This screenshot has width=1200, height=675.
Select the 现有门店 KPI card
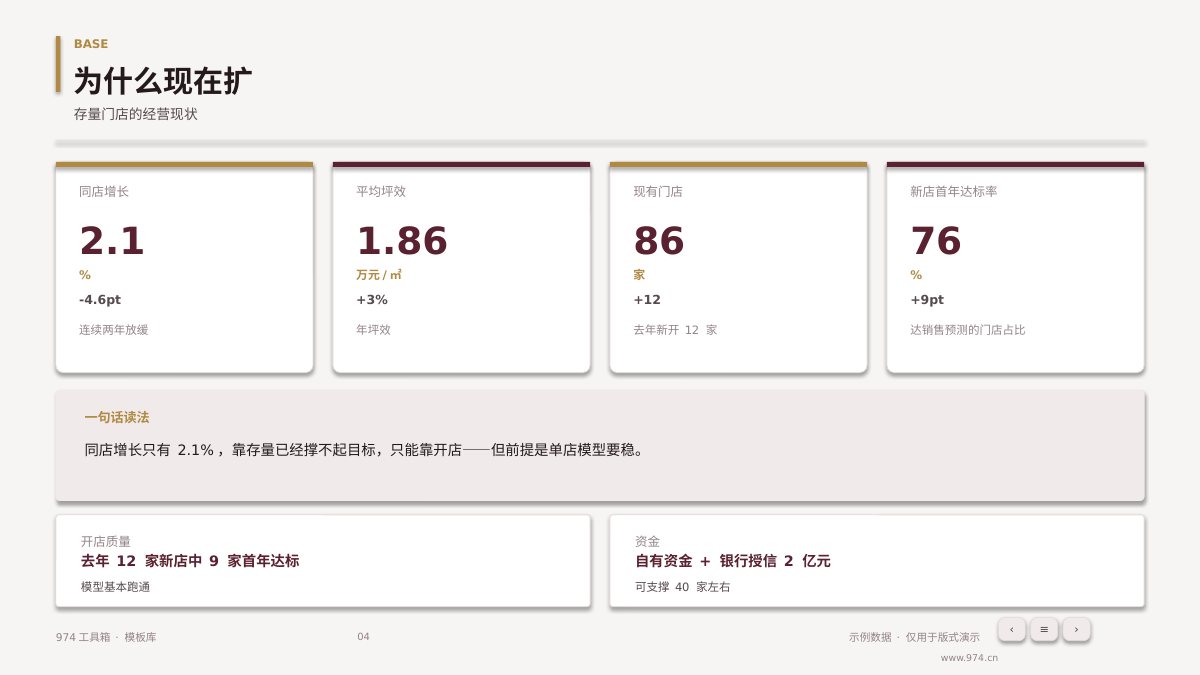(x=738, y=267)
